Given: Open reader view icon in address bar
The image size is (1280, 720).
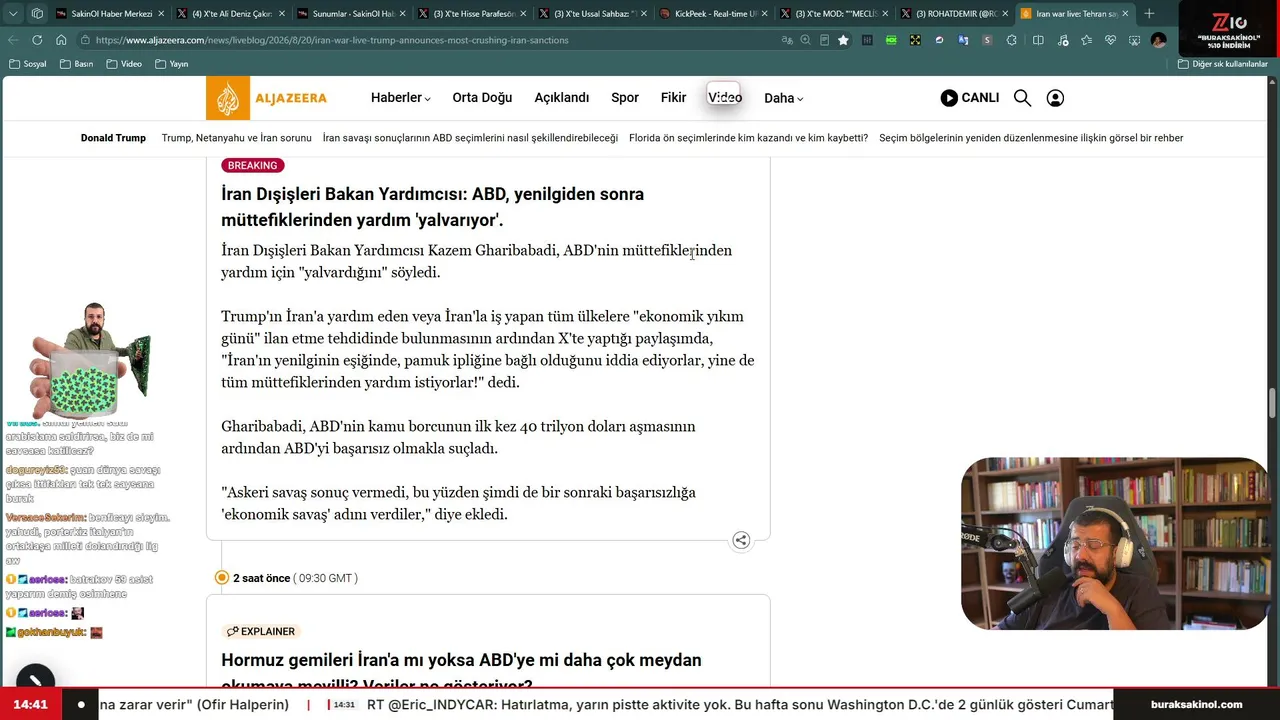Looking at the screenshot, I should pos(824,40).
